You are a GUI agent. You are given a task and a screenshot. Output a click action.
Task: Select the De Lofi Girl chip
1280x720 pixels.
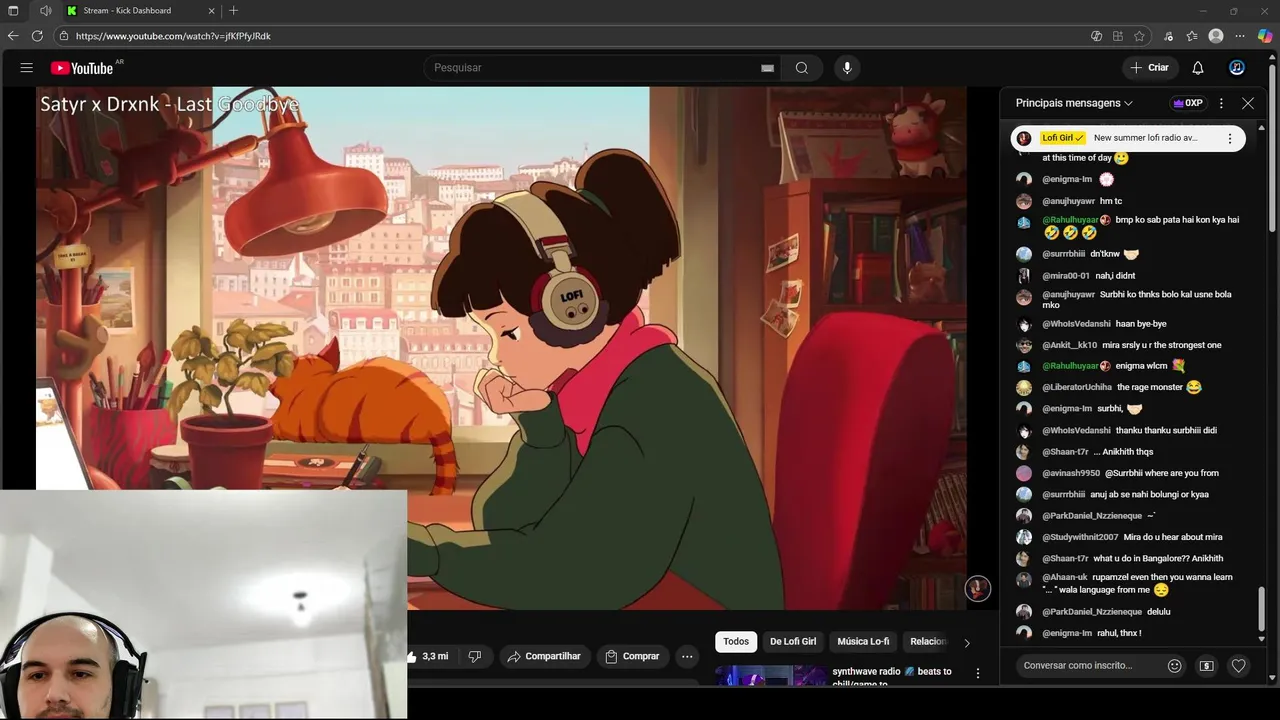[x=793, y=642]
